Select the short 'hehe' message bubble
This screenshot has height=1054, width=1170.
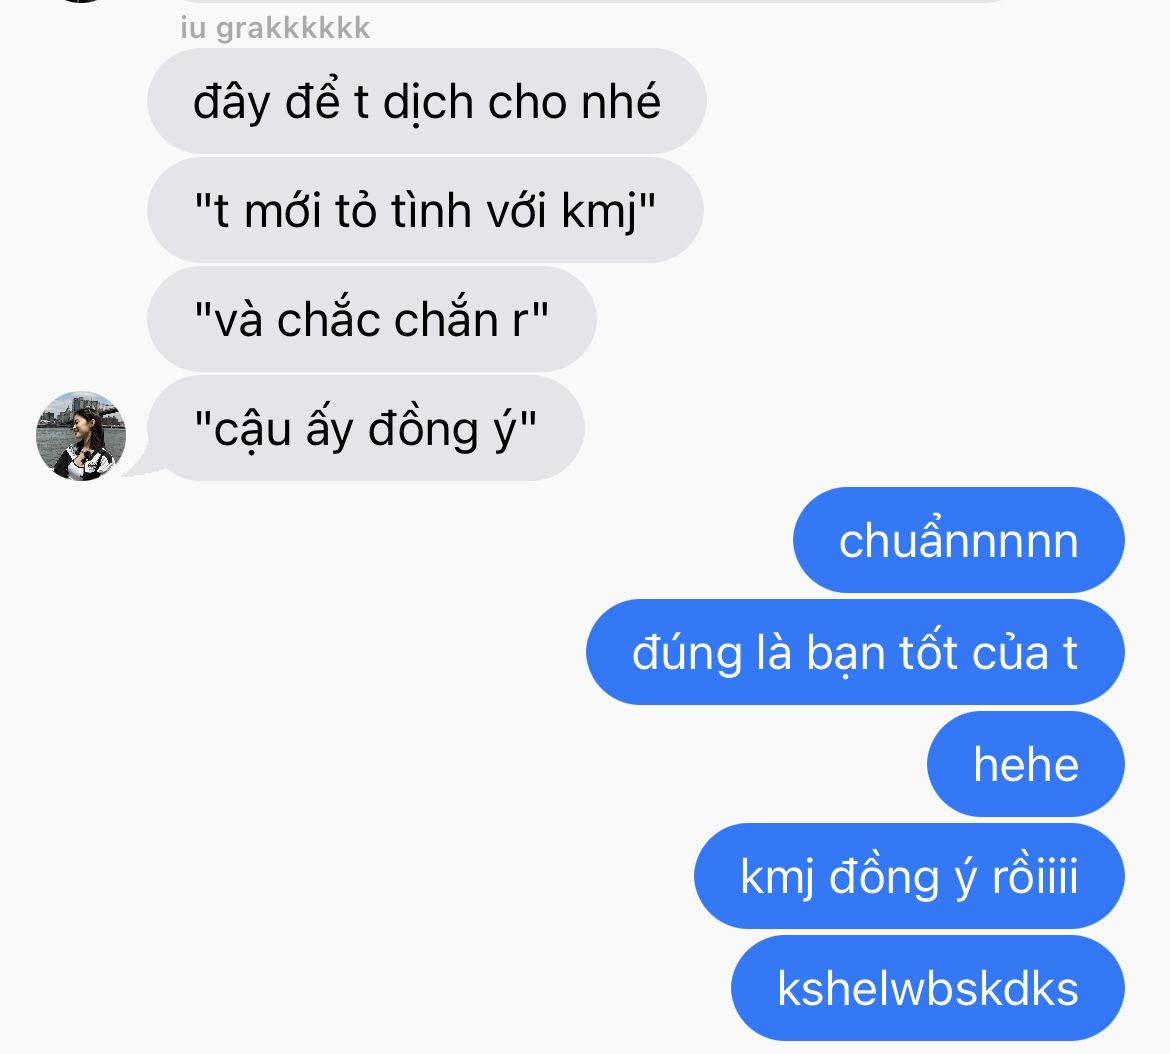tap(1026, 764)
